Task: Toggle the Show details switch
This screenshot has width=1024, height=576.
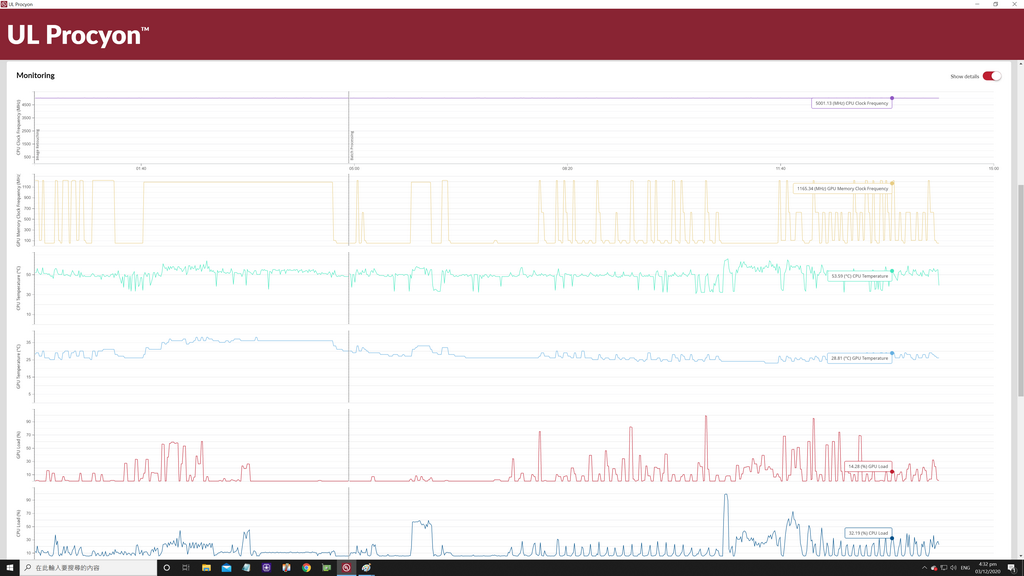Action: (x=991, y=76)
